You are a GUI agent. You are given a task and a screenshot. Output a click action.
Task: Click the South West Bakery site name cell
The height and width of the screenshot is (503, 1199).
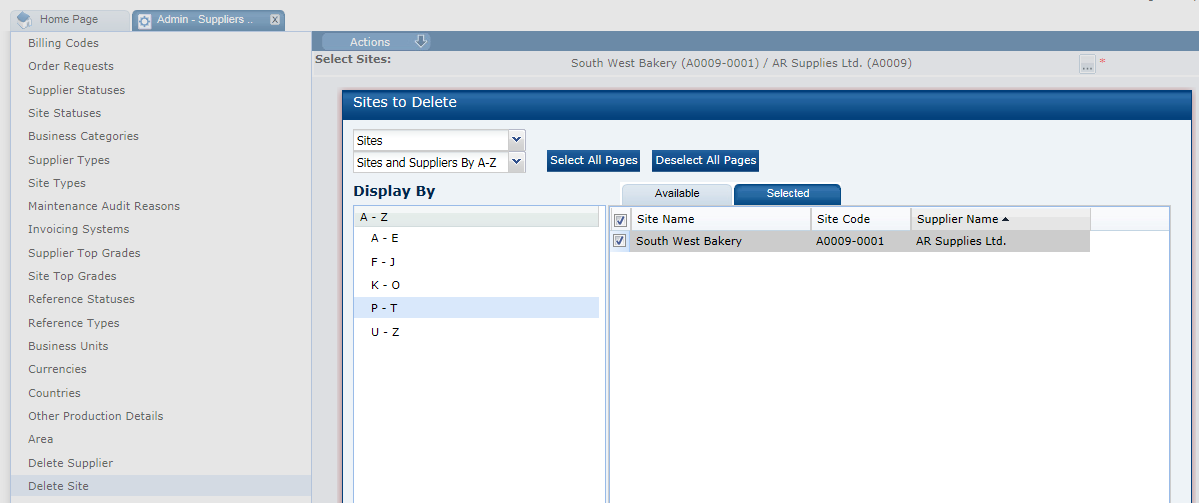click(x=721, y=242)
